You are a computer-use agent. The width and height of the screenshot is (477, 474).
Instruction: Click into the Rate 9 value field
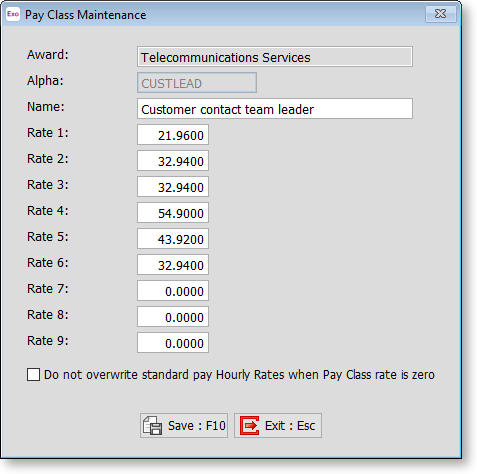click(x=173, y=343)
